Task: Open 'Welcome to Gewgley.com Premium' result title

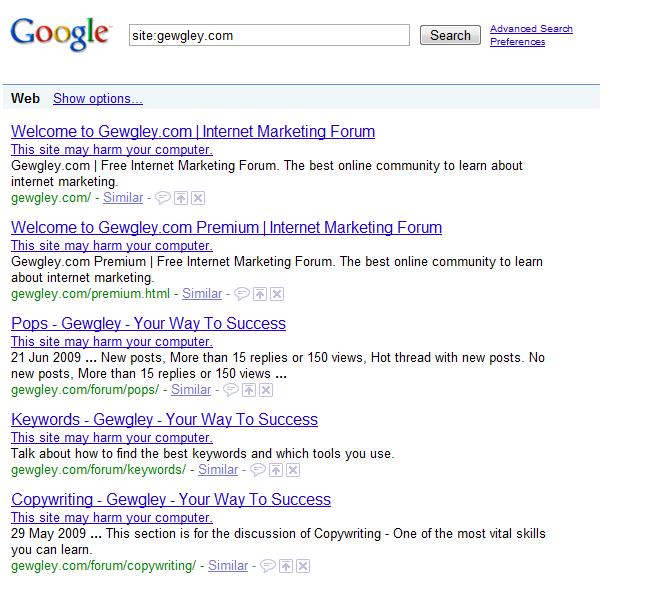Action: pos(226,228)
